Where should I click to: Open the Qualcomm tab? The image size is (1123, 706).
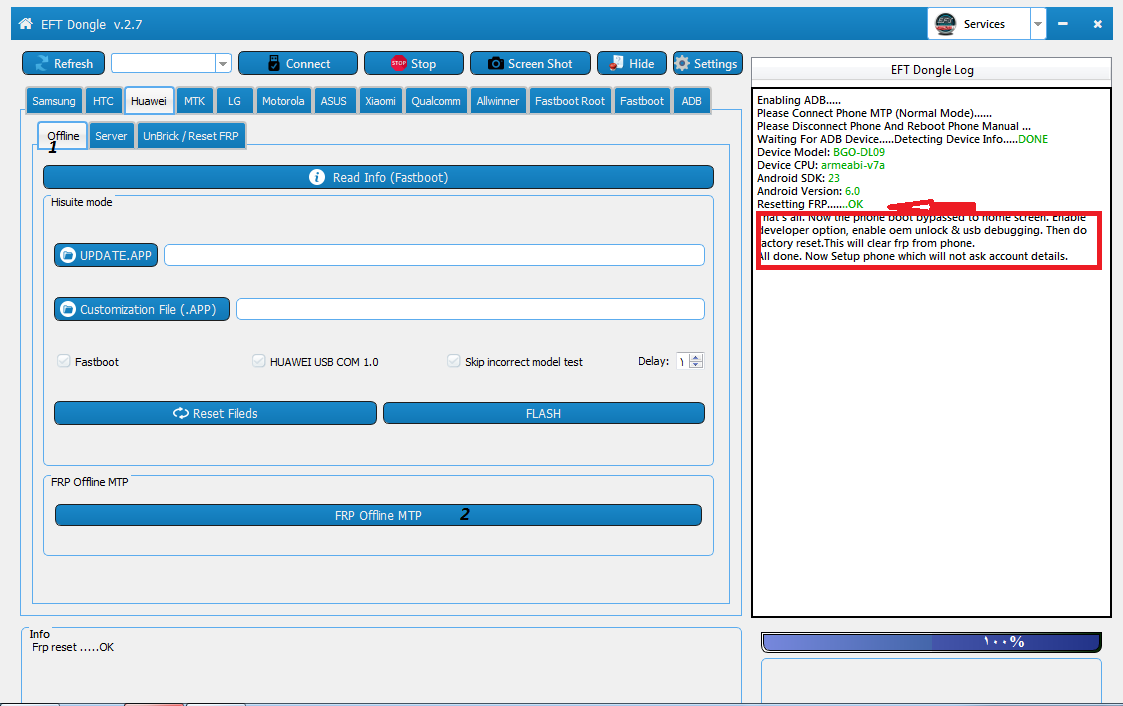coord(436,101)
